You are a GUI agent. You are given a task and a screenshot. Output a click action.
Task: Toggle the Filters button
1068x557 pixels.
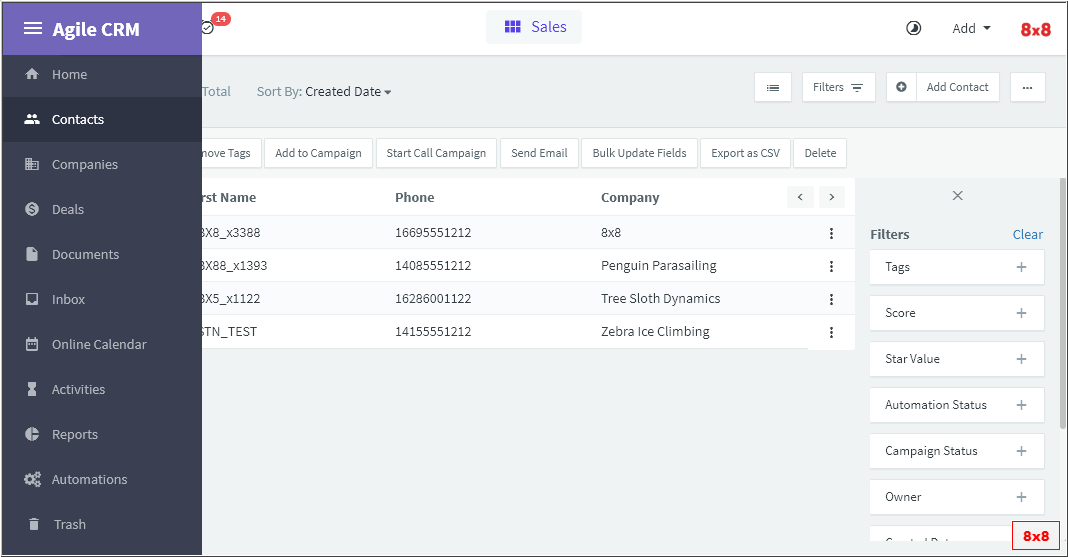coord(838,87)
